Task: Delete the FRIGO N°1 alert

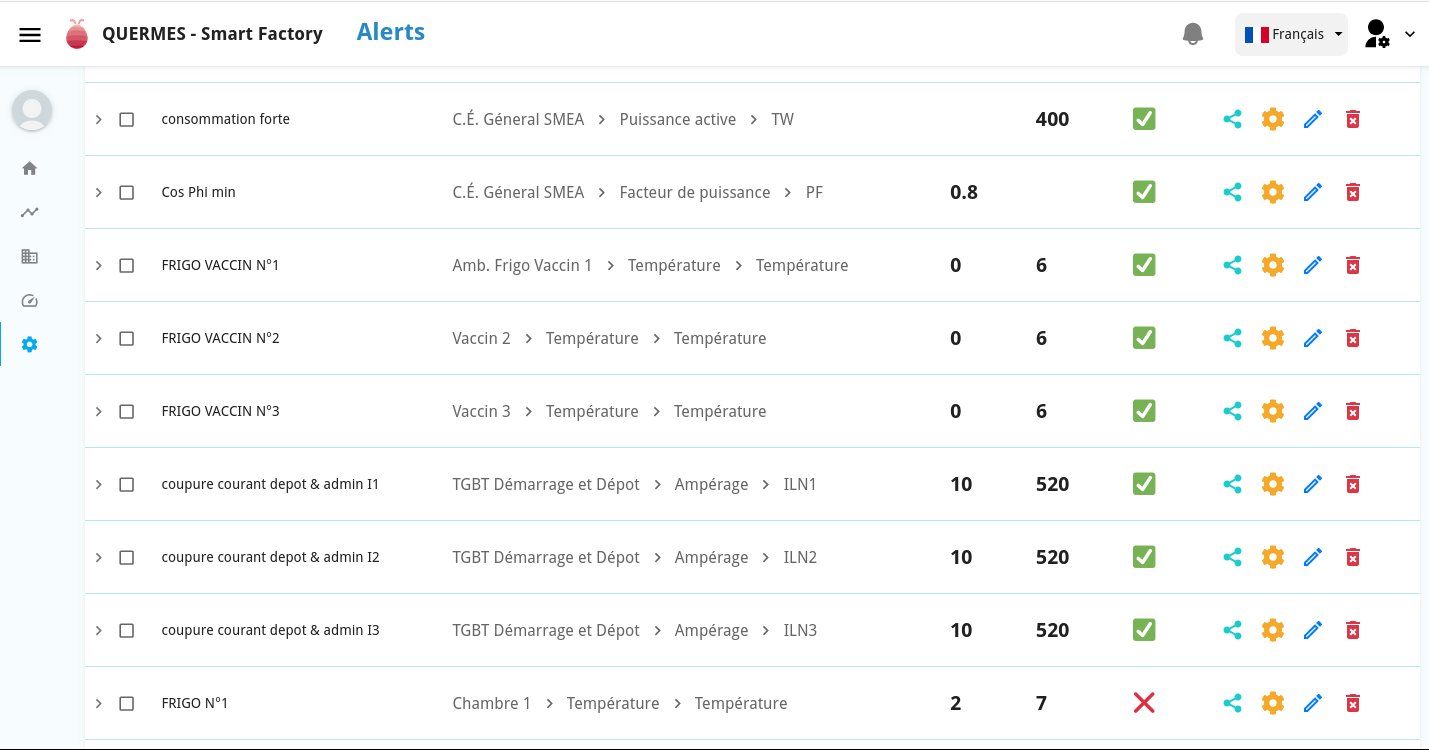Action: point(1352,703)
